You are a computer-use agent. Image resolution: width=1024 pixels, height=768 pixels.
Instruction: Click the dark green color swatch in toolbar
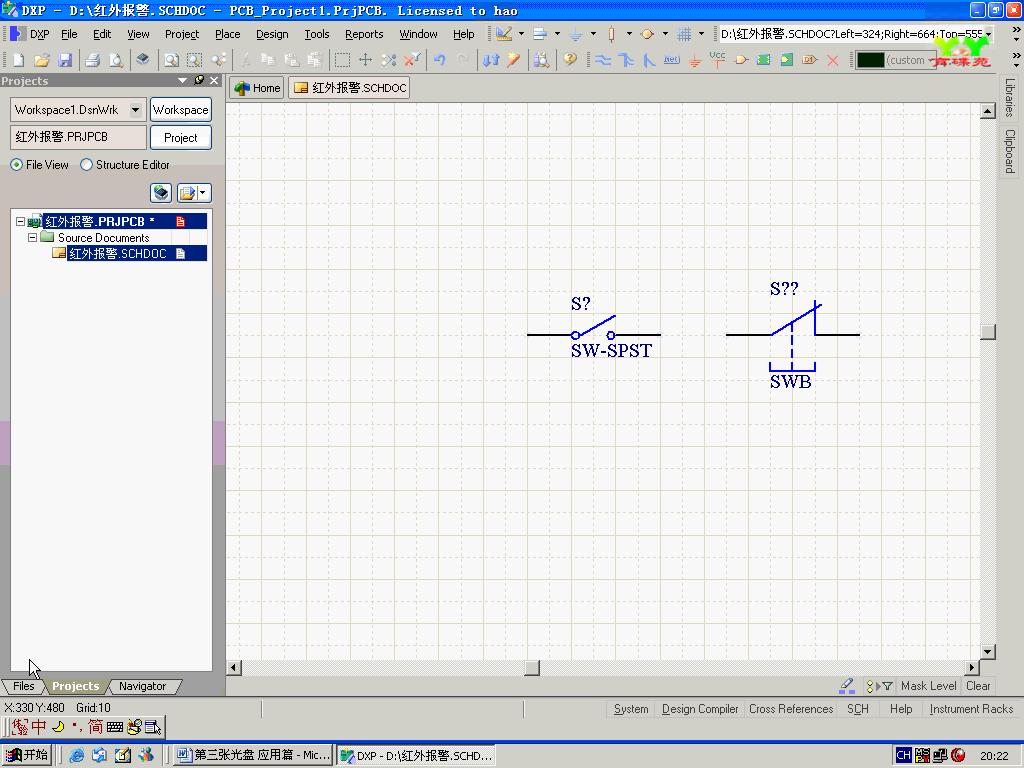pyautogui.click(x=871, y=60)
